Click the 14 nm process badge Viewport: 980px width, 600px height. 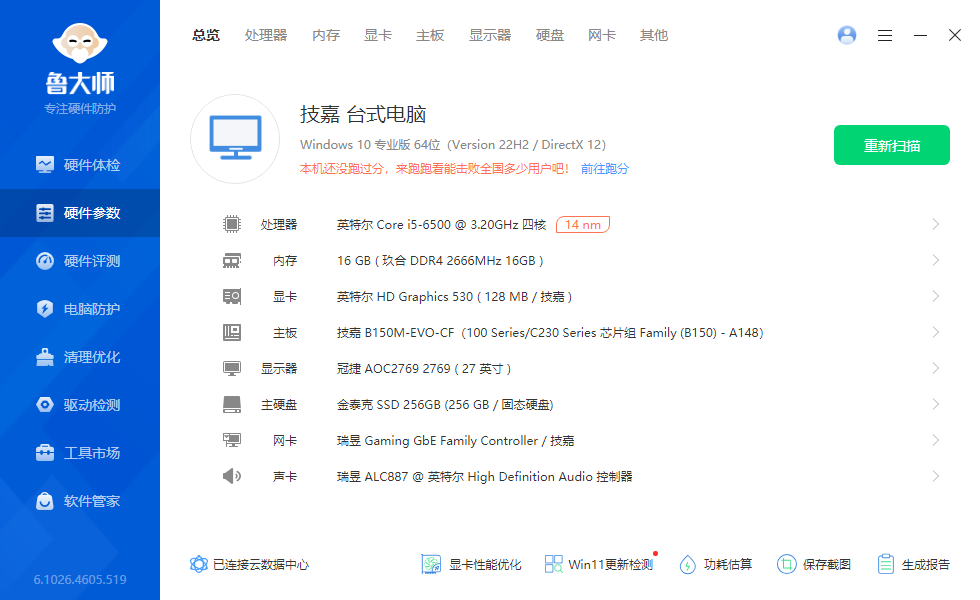[x=582, y=224]
